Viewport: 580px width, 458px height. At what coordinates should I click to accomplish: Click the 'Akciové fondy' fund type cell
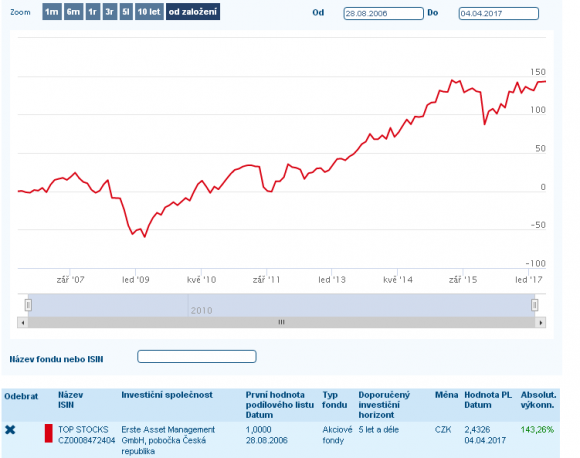[x=337, y=435]
